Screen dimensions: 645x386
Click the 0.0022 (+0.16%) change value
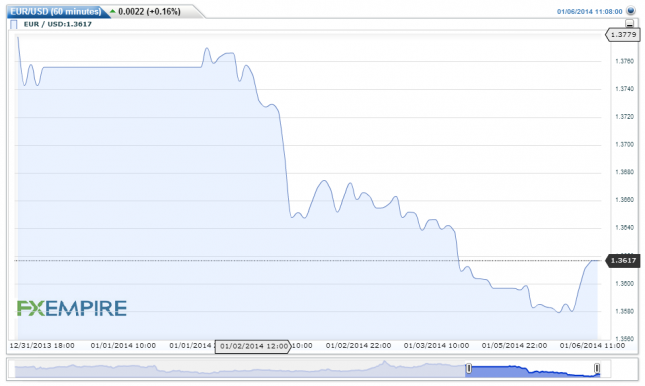[149, 12]
